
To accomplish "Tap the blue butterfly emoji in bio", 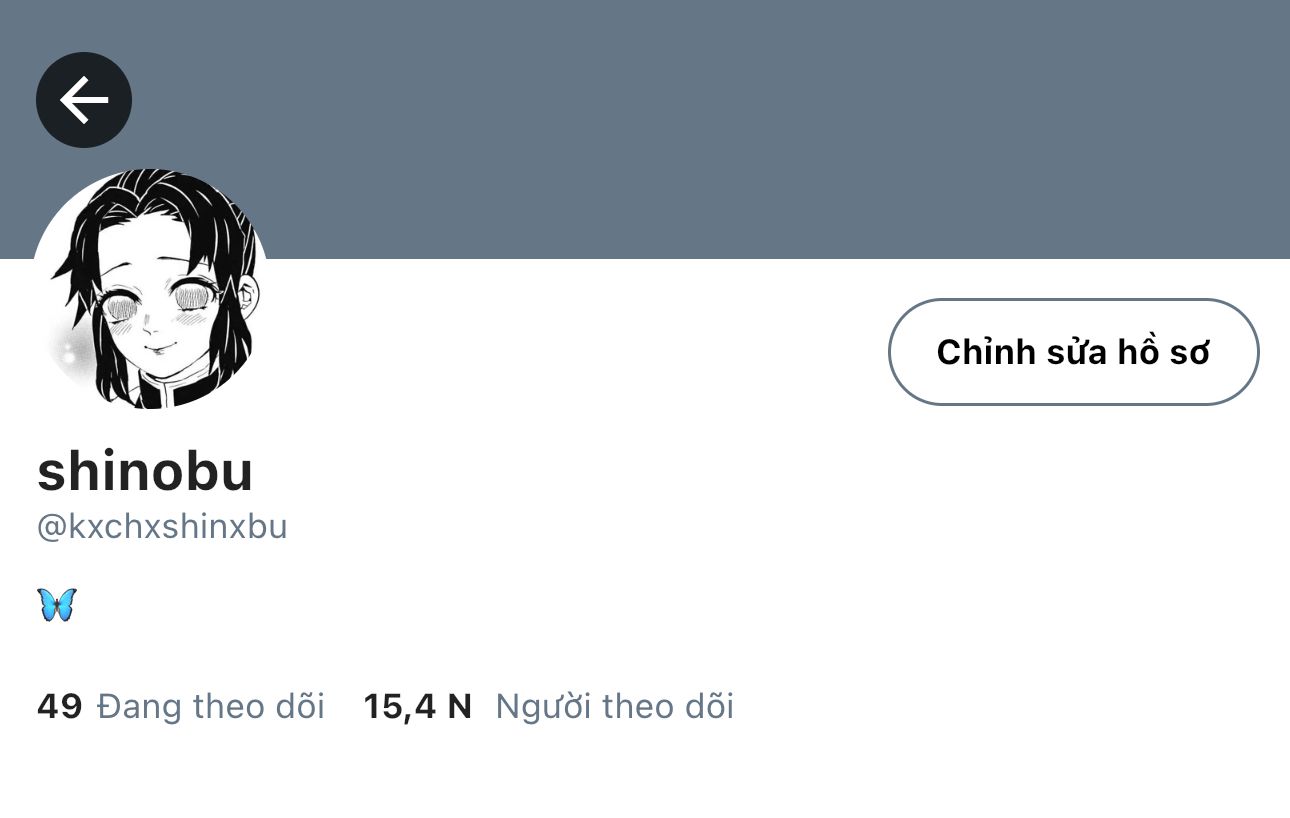I will tap(57, 605).
